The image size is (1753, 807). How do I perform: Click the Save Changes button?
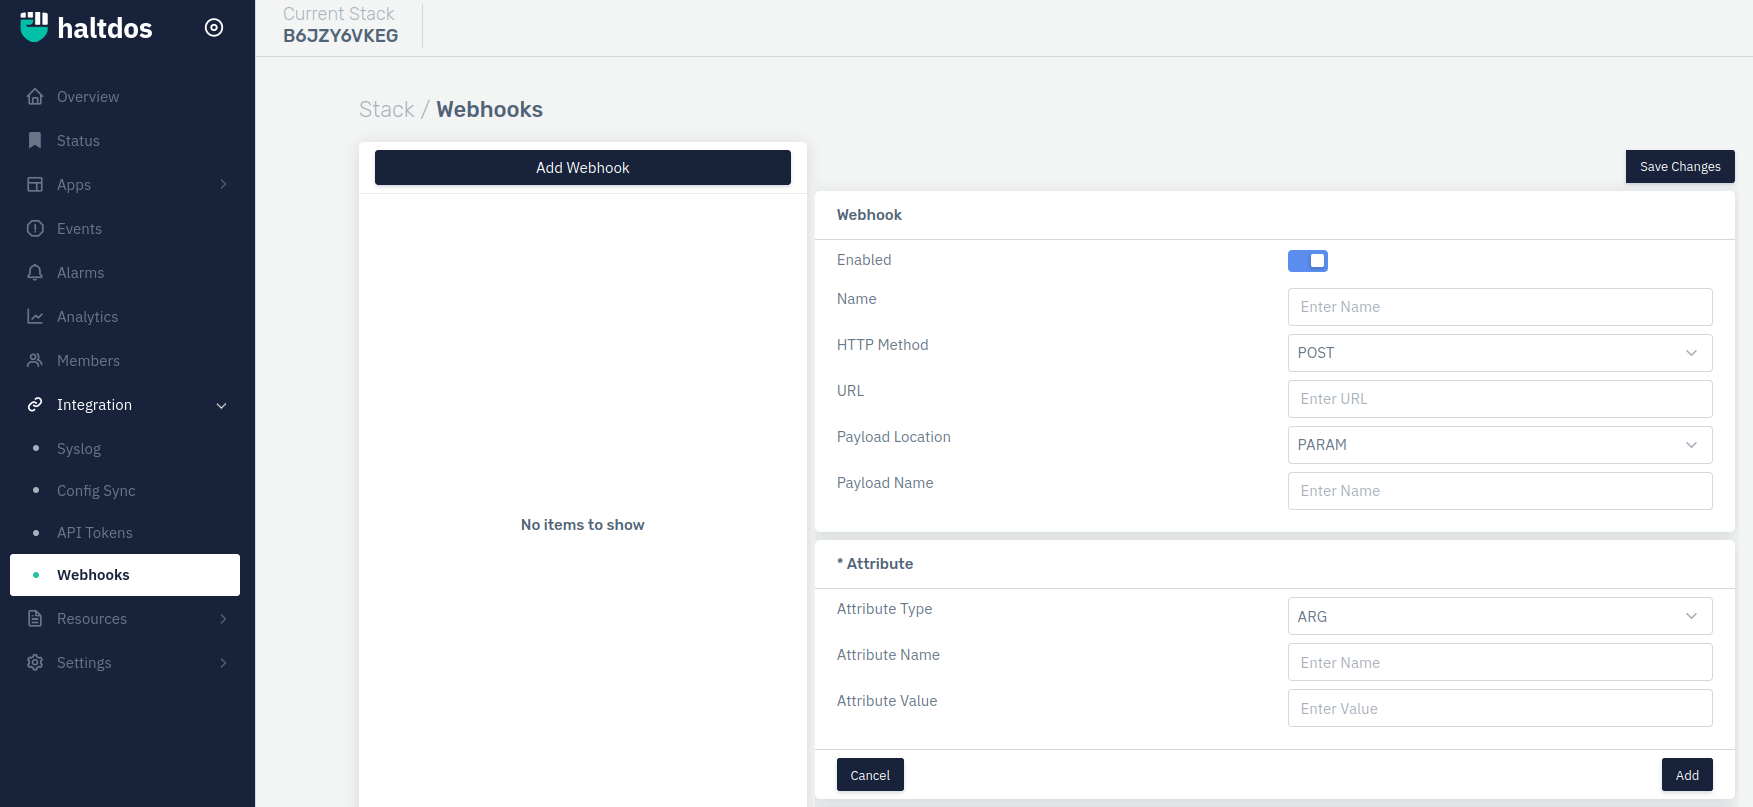(x=1680, y=167)
